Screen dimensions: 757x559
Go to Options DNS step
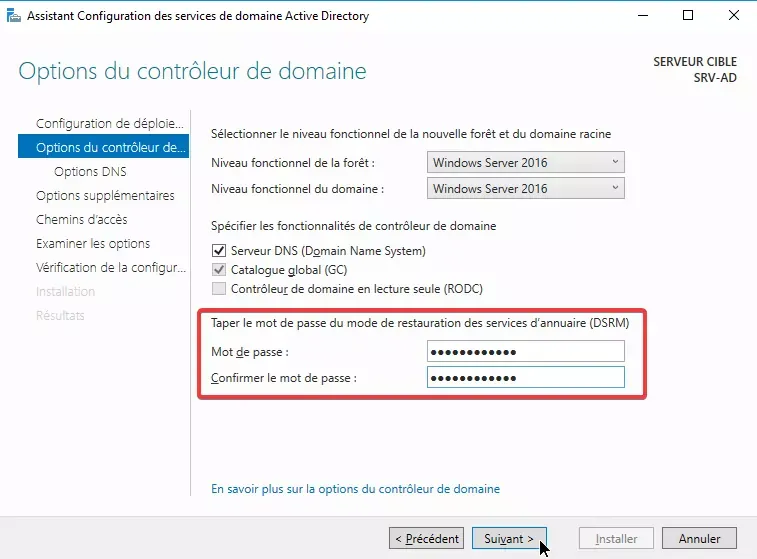point(90,172)
